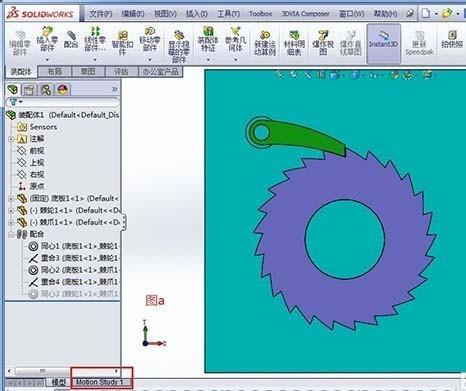Click Zoom to Area in the viewport toolbar
This screenshot has height=391, width=466.
tap(294, 75)
